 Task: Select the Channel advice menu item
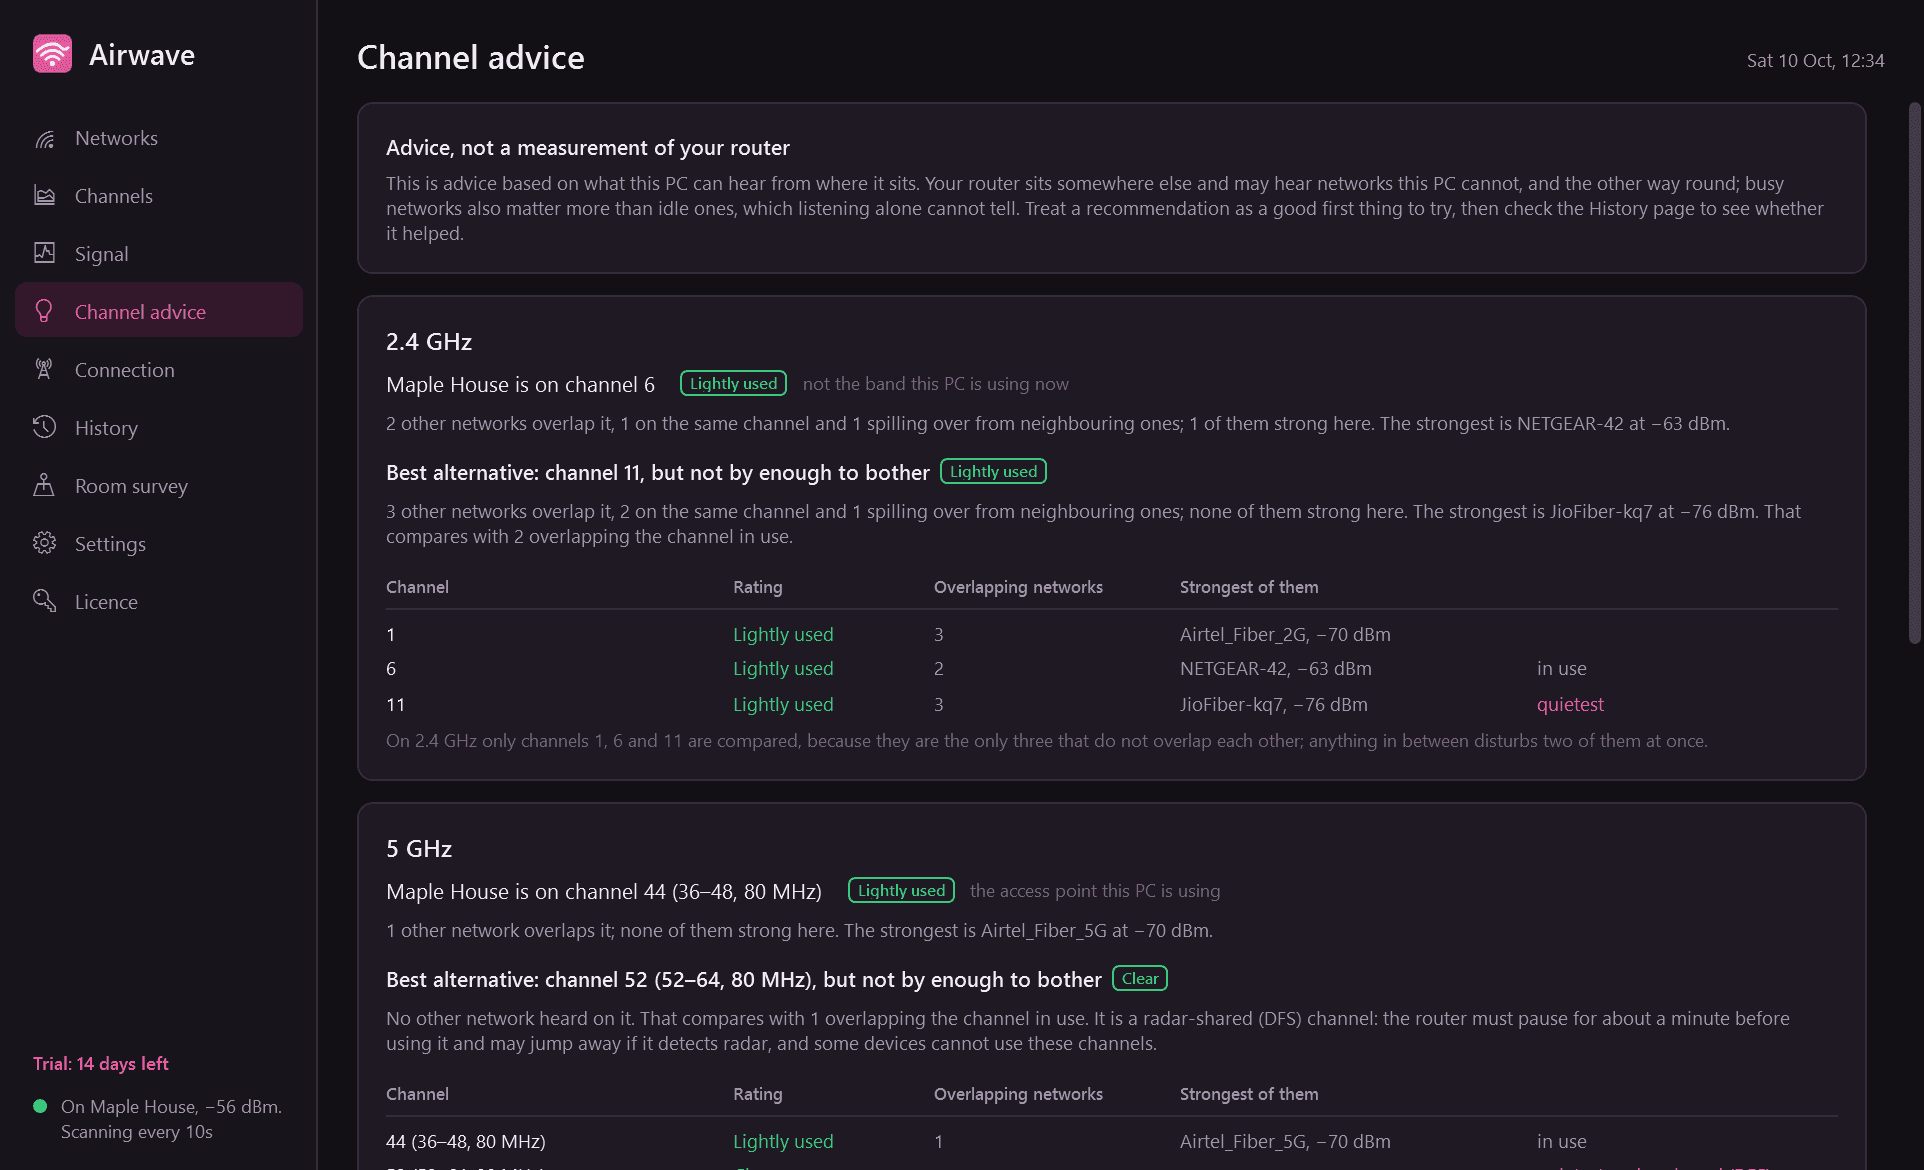coord(159,310)
